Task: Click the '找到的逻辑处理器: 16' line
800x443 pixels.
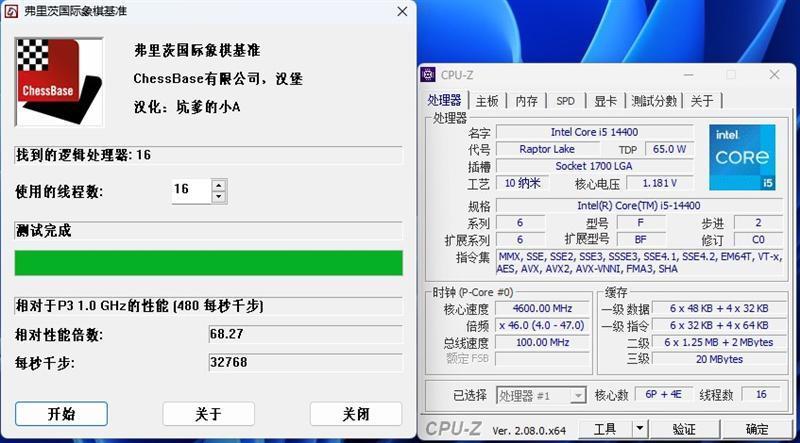Action: click(208, 155)
